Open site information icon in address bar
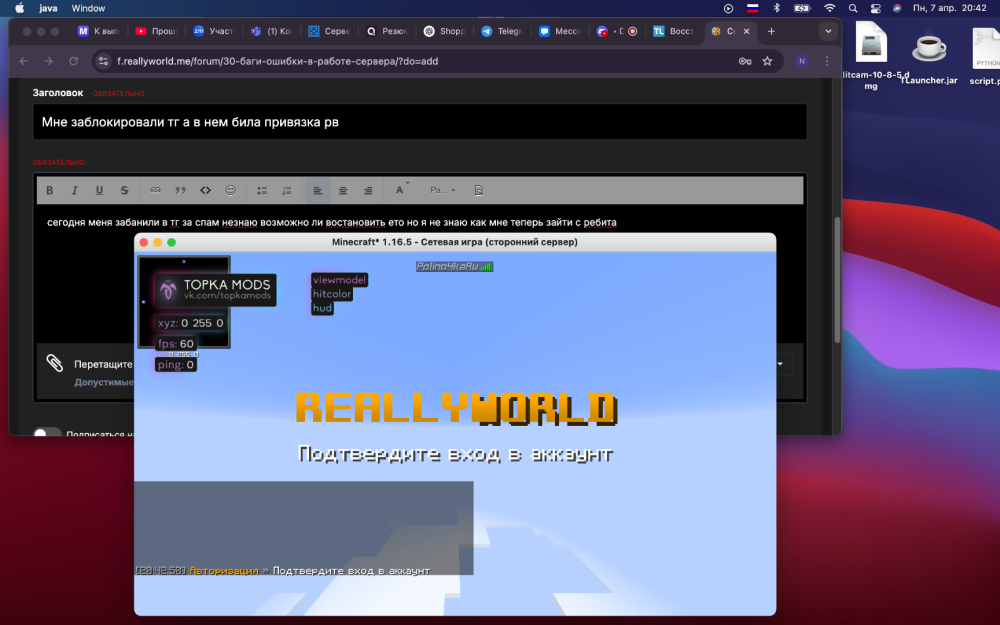Image resolution: width=1000 pixels, height=625 pixels. pyautogui.click(x=103, y=61)
